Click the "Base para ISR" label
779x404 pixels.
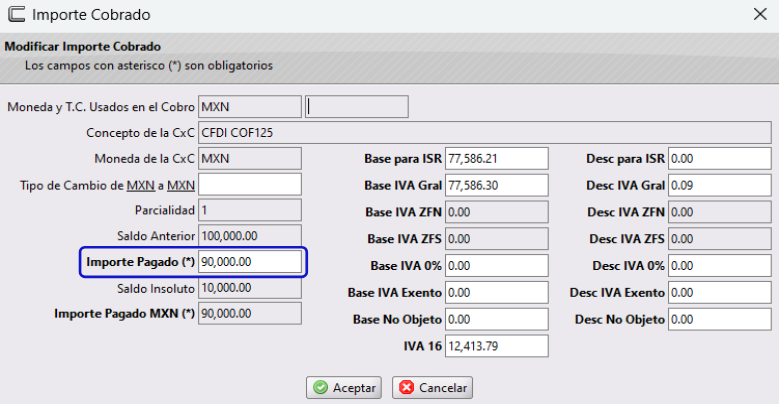[403, 159]
